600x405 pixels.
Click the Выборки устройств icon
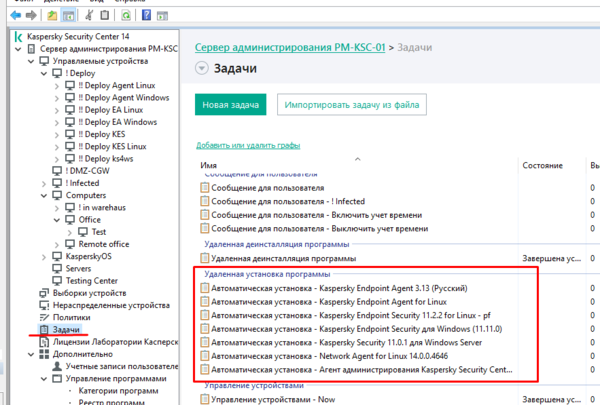pyautogui.click(x=44, y=293)
